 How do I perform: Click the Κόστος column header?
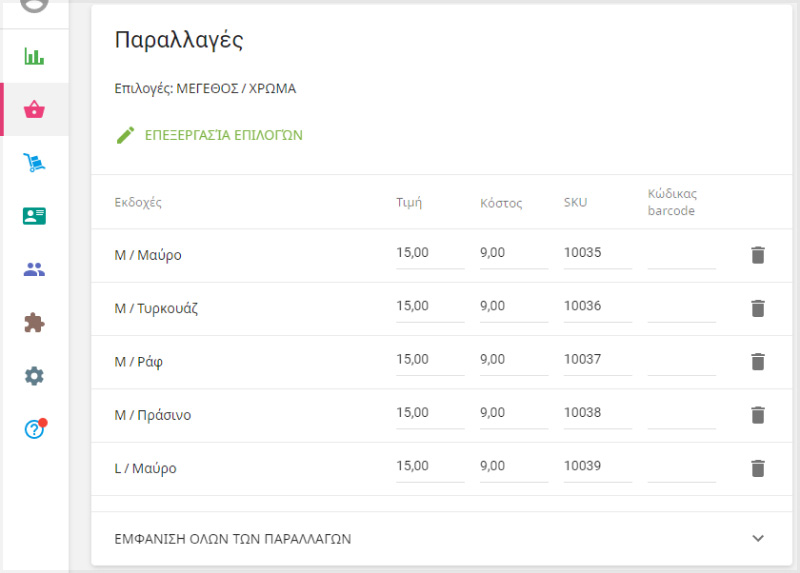tap(501, 203)
